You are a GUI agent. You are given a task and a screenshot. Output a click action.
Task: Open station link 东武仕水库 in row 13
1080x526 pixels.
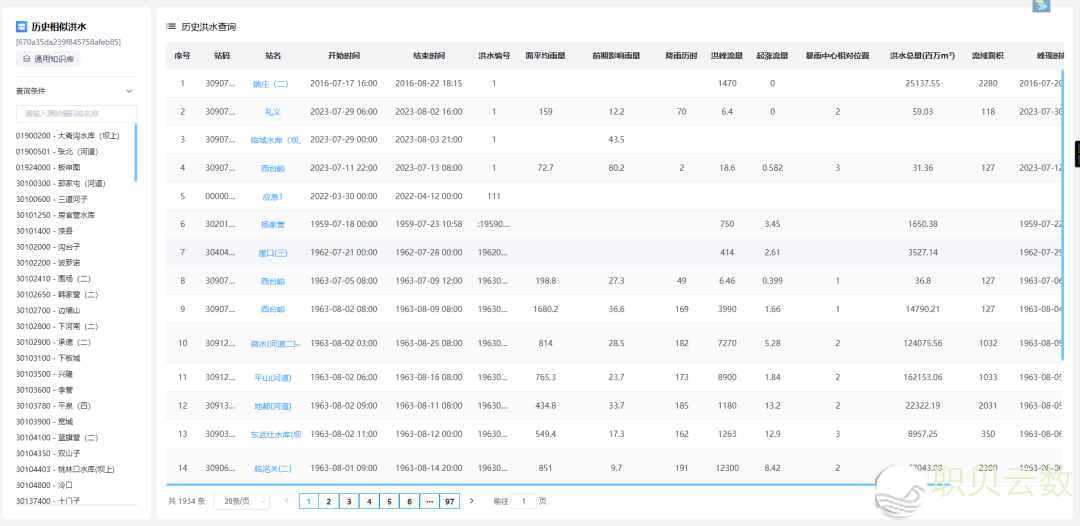276,434
